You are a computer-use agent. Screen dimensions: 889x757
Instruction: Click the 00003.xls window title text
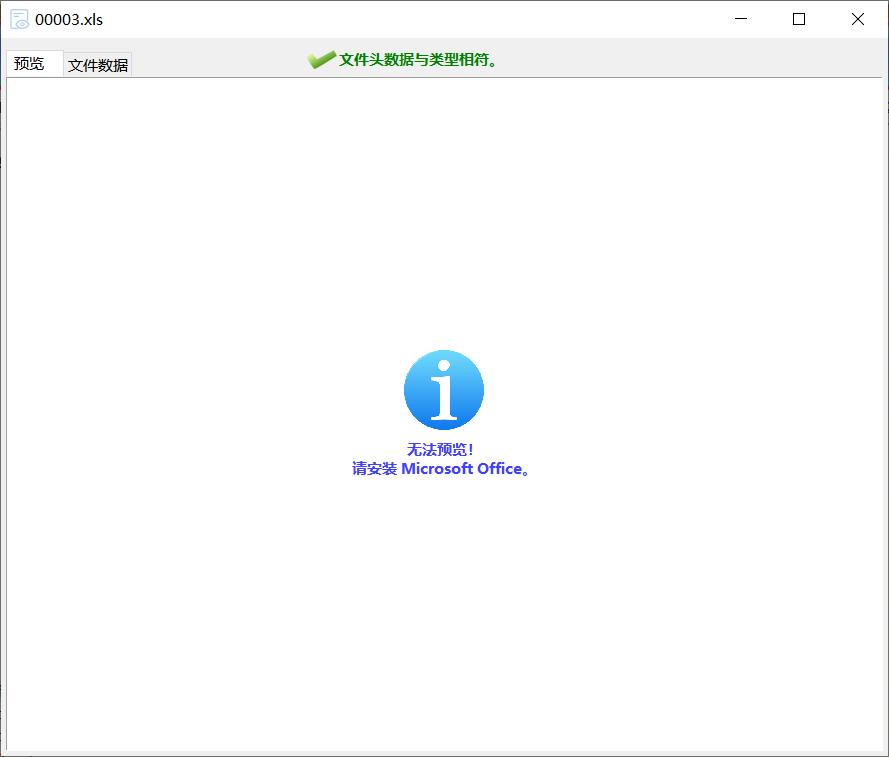pos(69,19)
